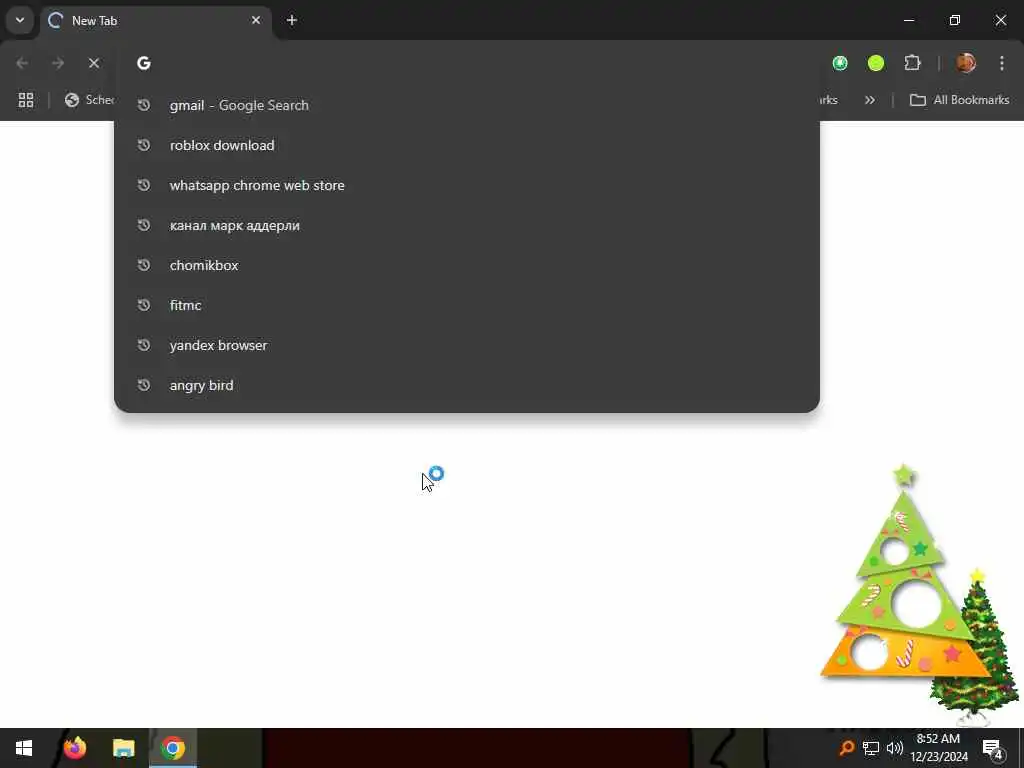This screenshot has width=1024, height=768.
Task: Open the clock showing 8:52 AM
Action: (x=938, y=748)
